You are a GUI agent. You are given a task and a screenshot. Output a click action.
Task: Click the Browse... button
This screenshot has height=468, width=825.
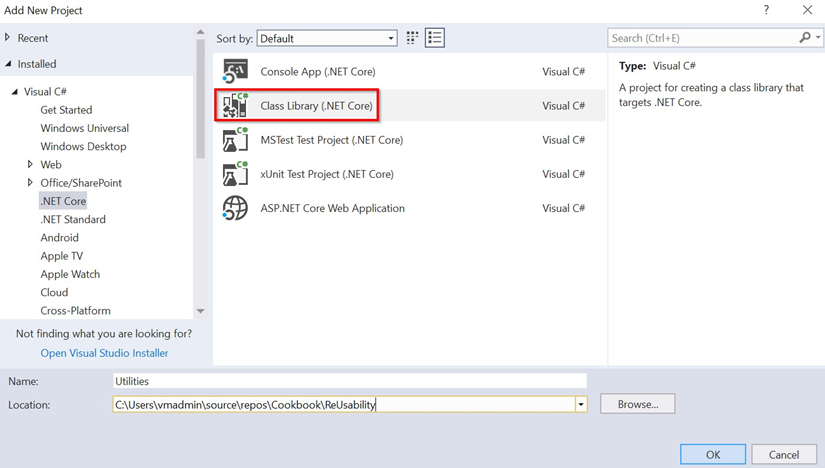point(637,404)
